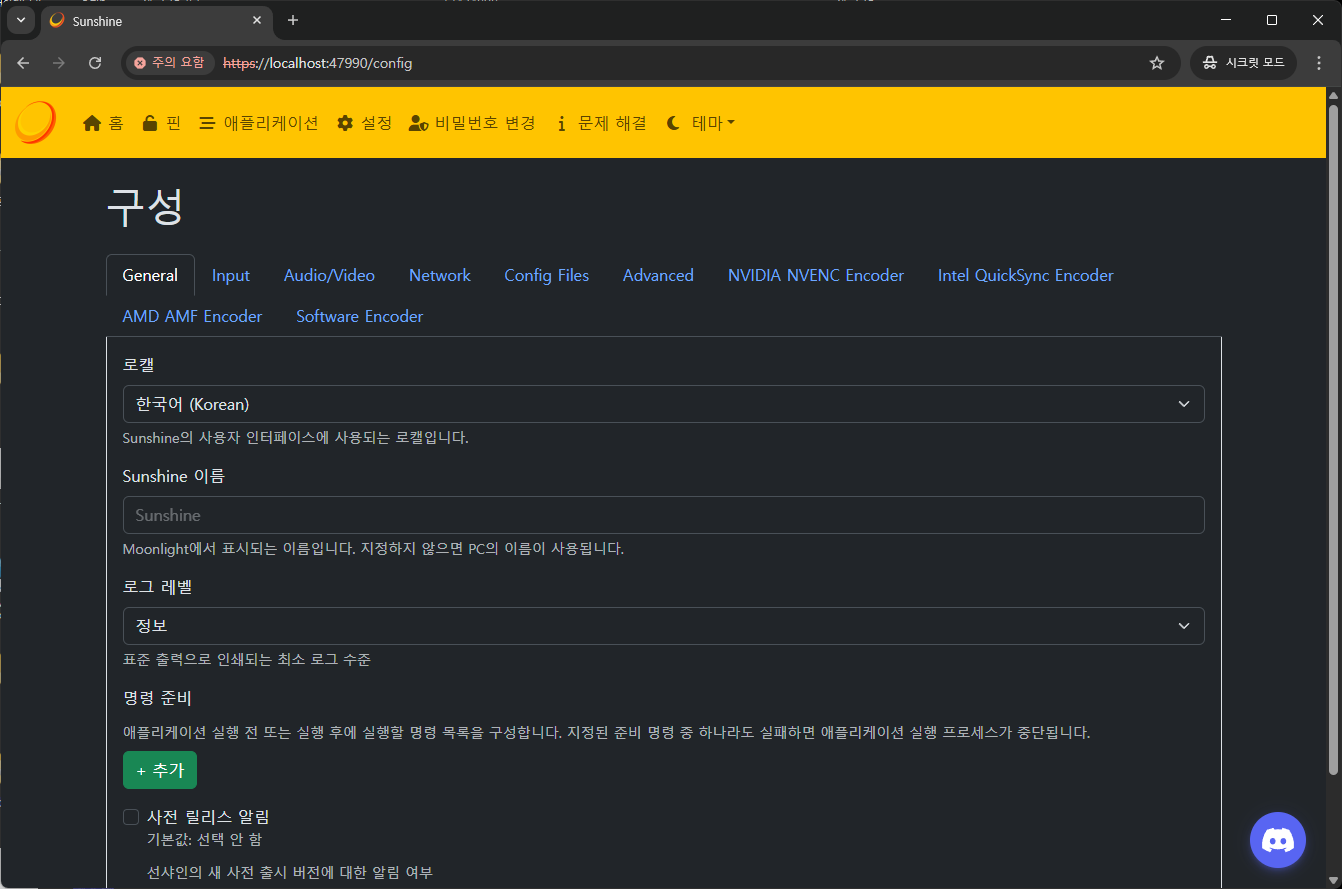Open the 문제 해결 page
The height and width of the screenshot is (889, 1342).
click(601, 123)
